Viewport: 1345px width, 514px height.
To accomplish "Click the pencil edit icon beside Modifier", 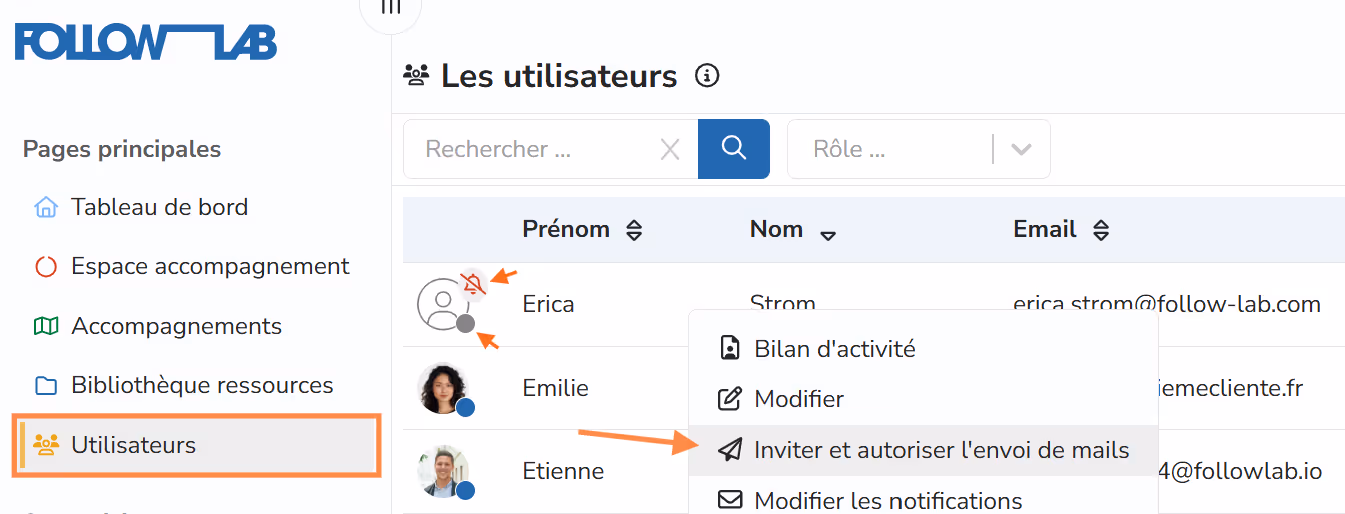I will click(731, 399).
